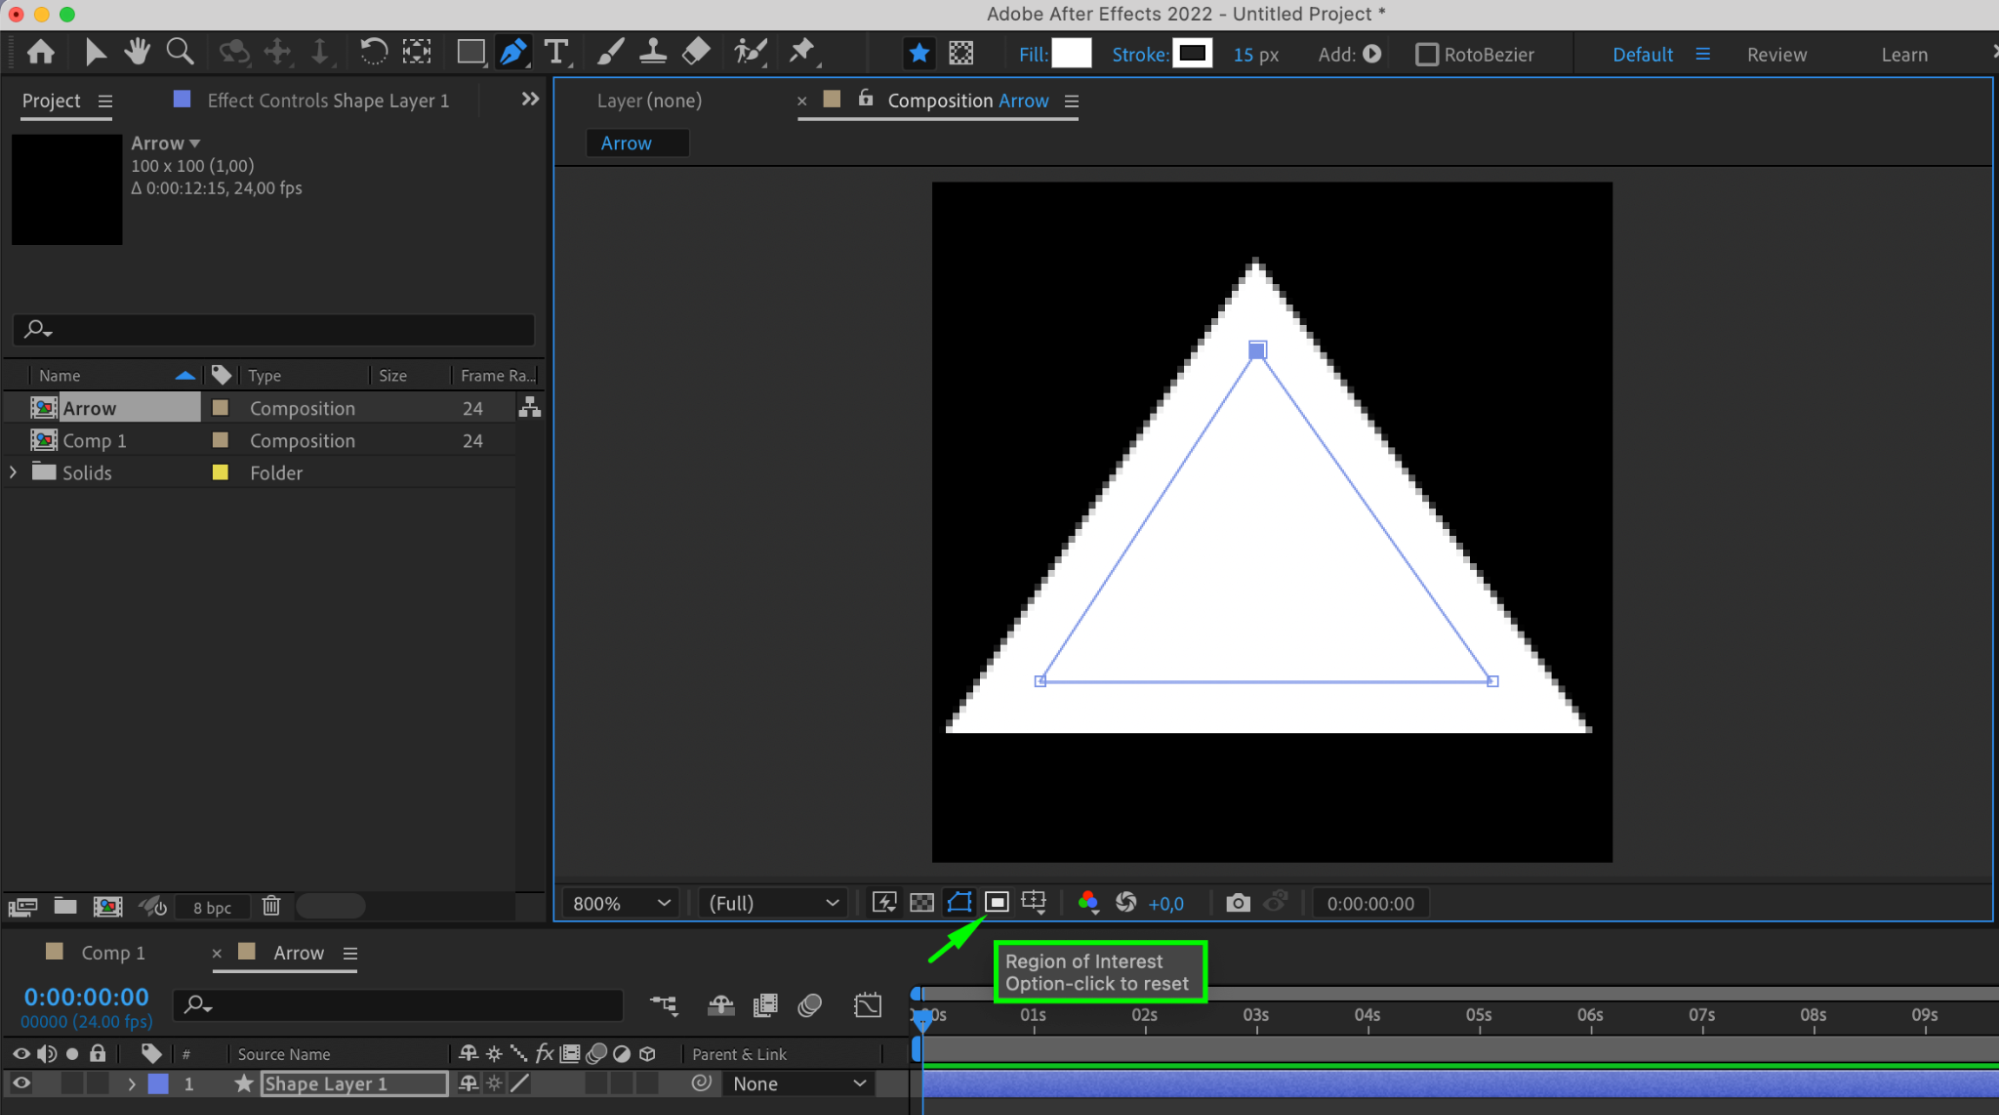The image size is (1999, 1115).
Task: Hide Shape Layer 1 with eye toggle
Action: tap(20, 1083)
